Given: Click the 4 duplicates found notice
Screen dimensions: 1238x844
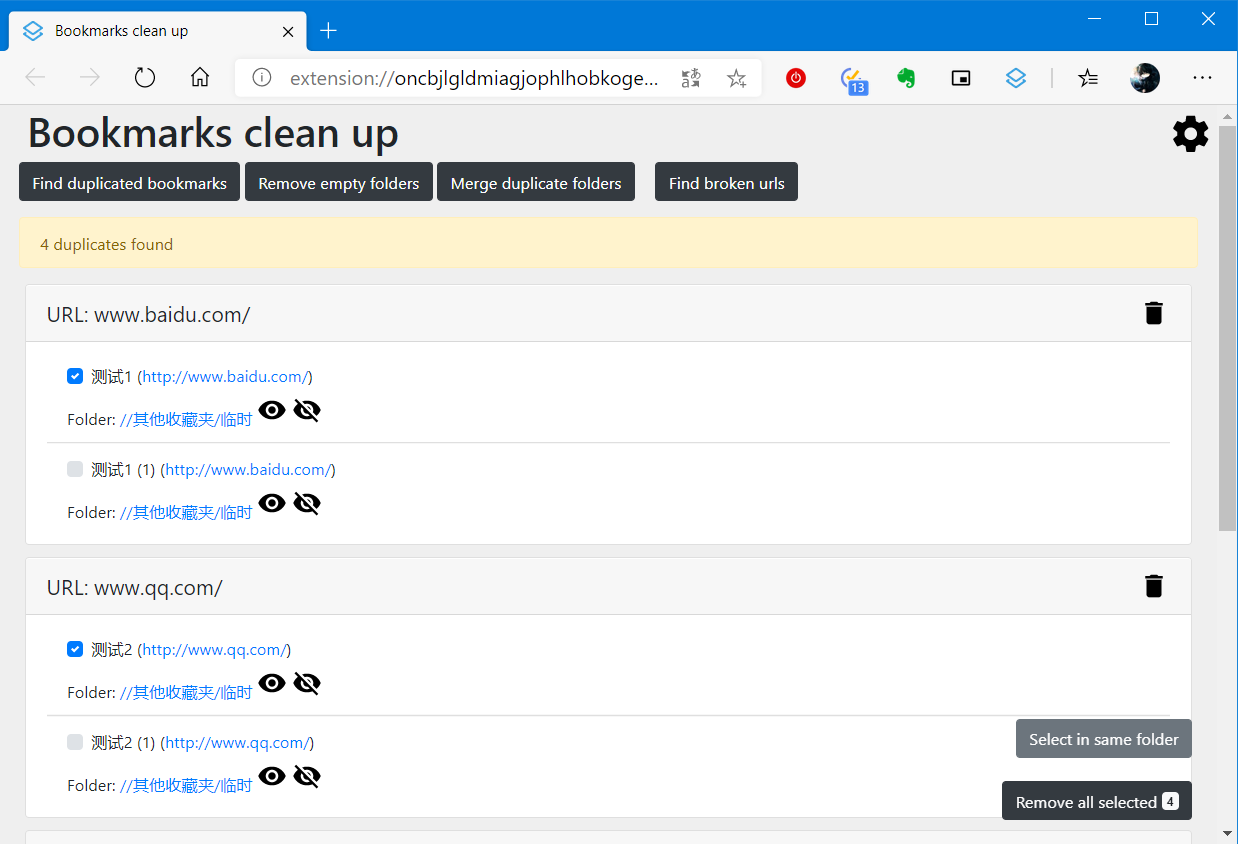Looking at the screenshot, I should pyautogui.click(x=608, y=244).
